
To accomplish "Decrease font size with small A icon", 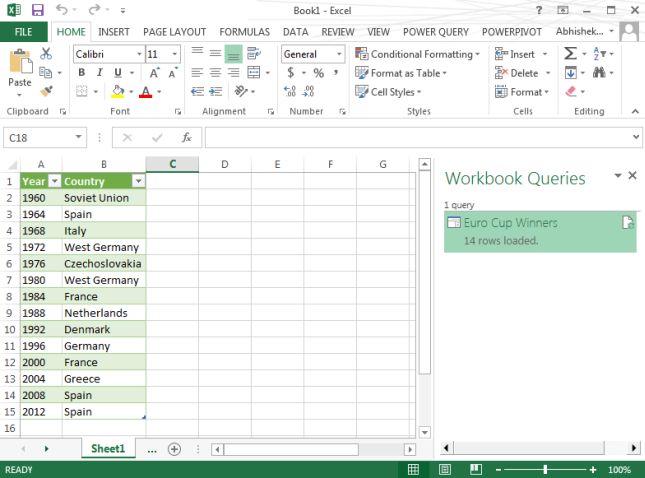I will [173, 73].
